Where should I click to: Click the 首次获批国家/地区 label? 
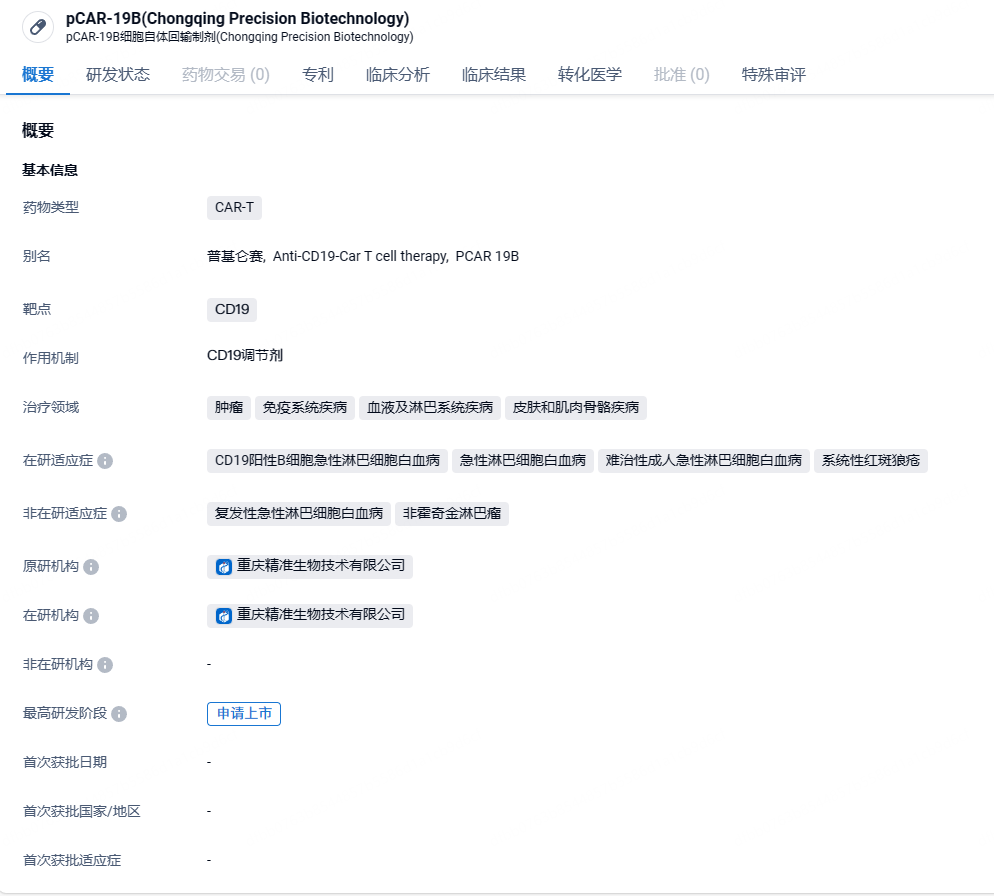pyautogui.click(x=81, y=812)
